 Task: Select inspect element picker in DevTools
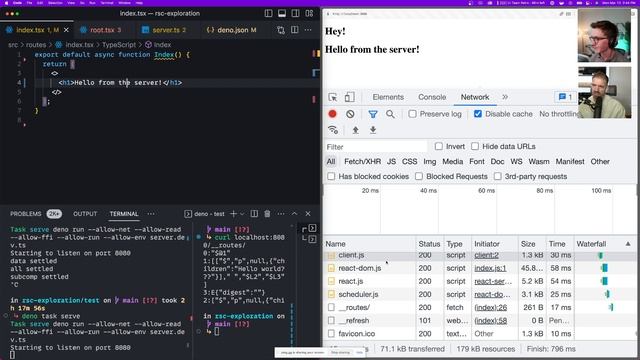(333, 97)
